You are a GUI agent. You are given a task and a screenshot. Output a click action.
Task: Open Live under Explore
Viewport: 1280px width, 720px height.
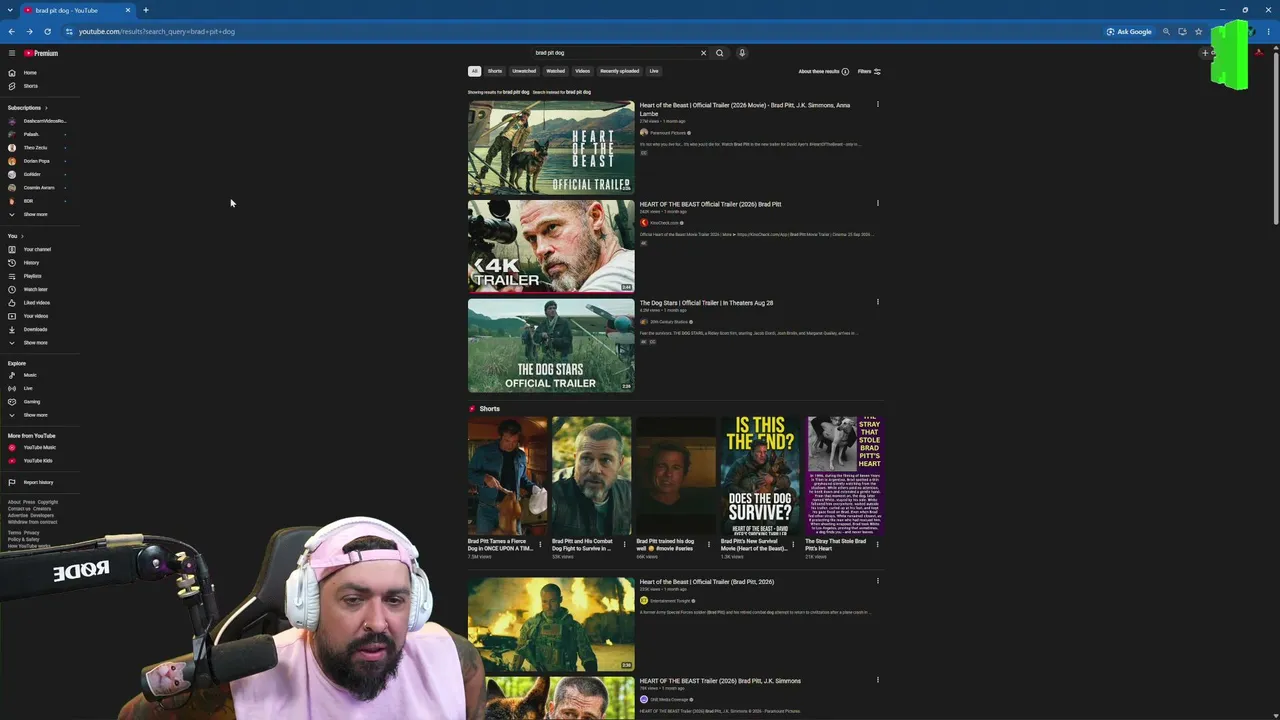[28, 388]
